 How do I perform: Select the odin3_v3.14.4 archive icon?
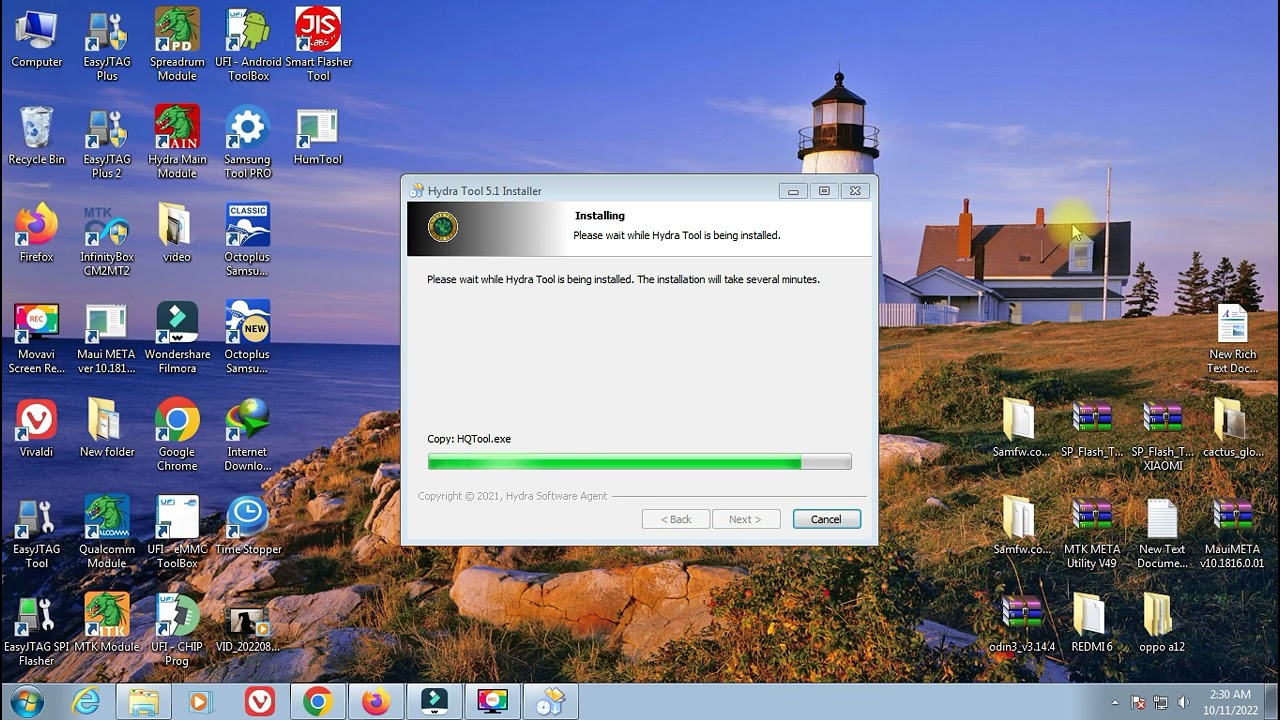[x=1022, y=624]
